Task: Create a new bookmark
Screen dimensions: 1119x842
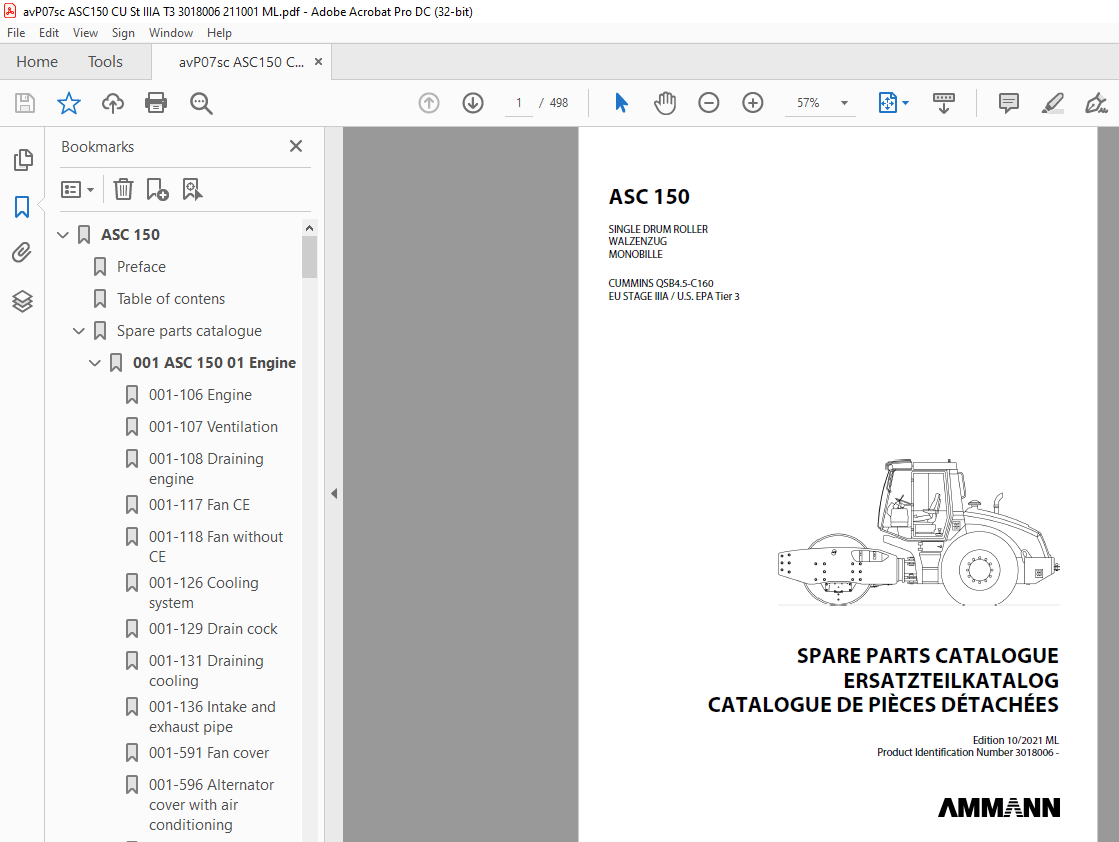Action: [x=156, y=189]
